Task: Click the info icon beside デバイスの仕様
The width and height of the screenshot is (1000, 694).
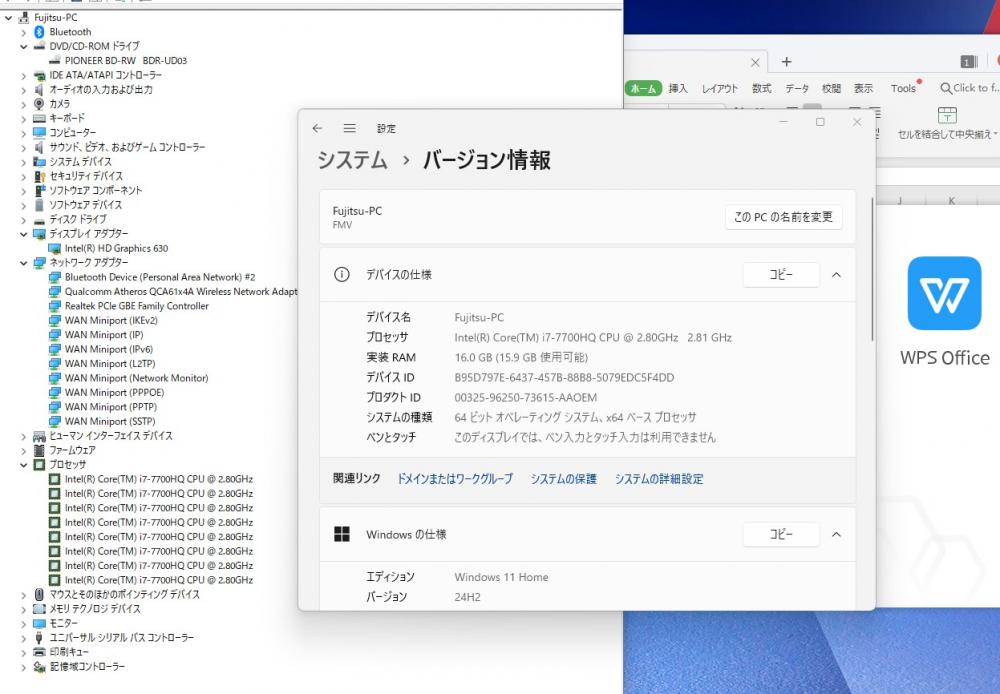Action: [x=342, y=275]
